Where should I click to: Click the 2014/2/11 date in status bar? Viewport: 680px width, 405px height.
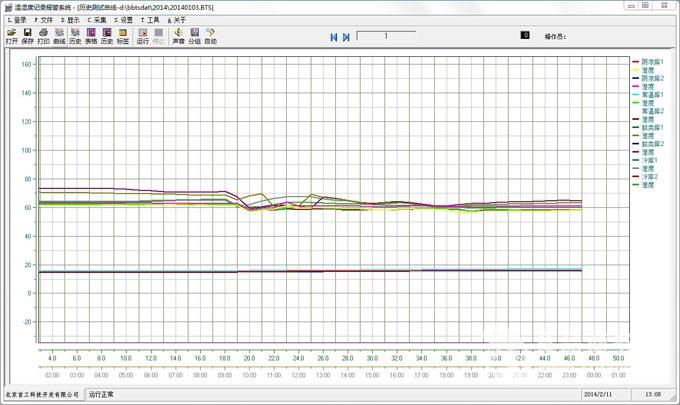coord(598,395)
